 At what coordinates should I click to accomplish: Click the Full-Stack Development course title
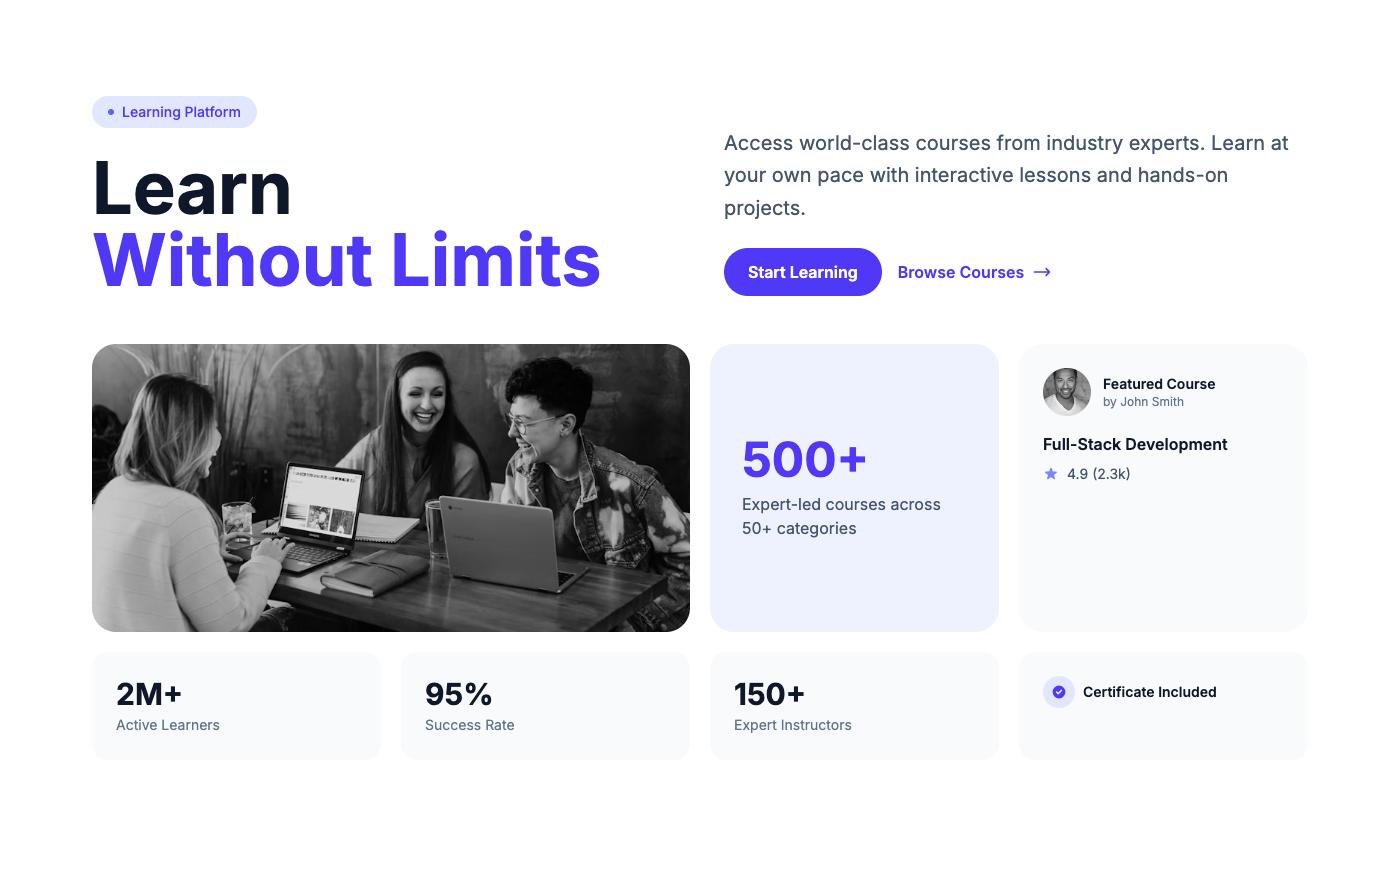click(1135, 444)
